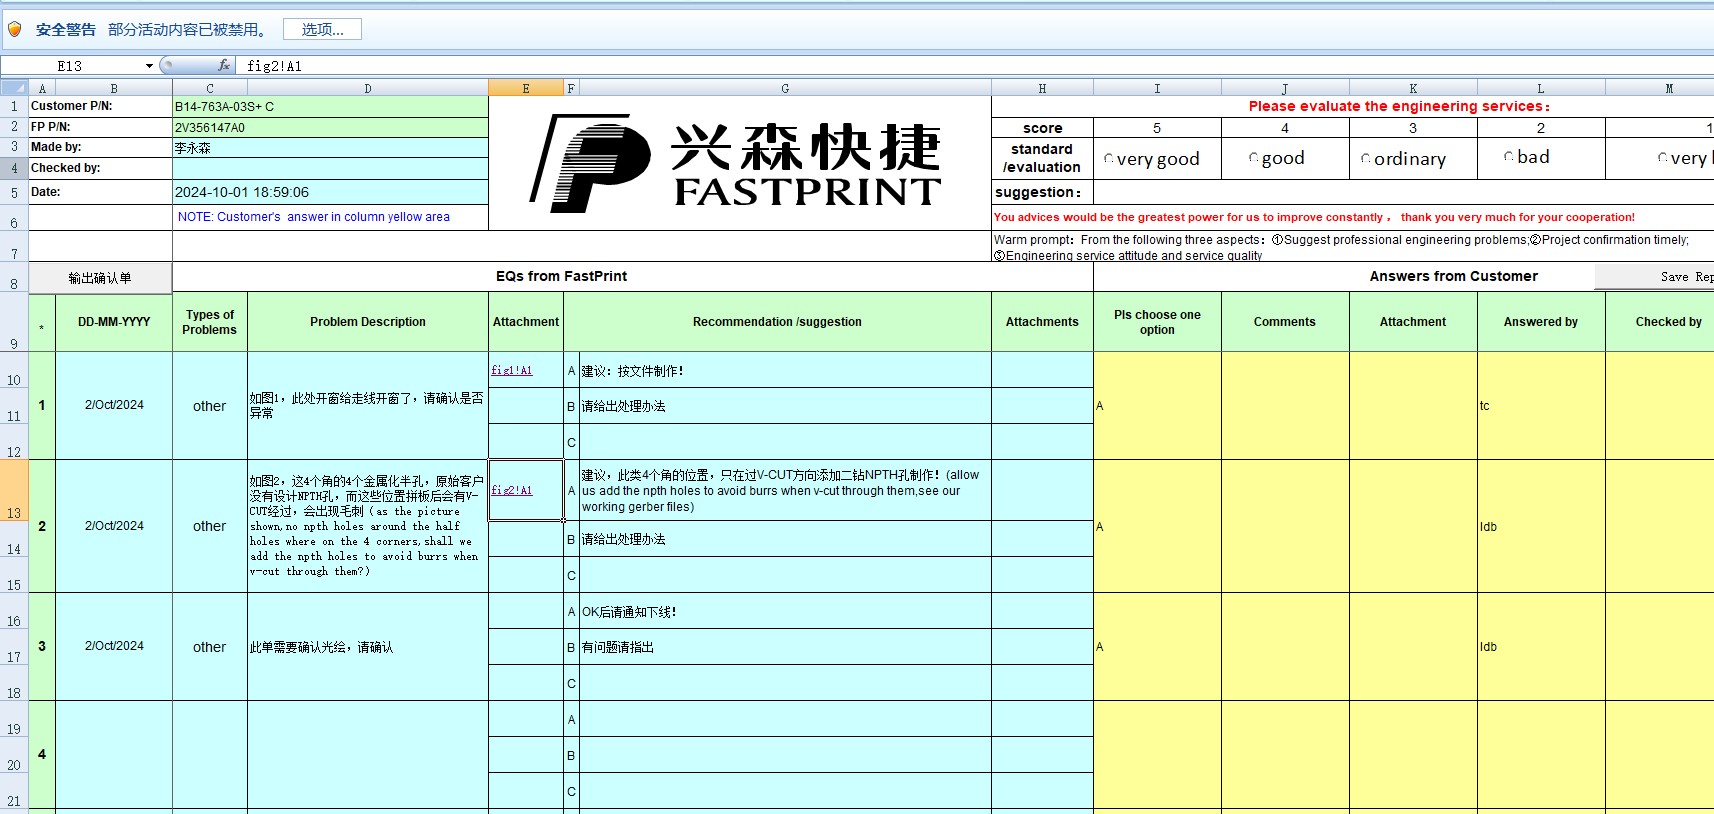
Task: Click item 2 problem description cell
Action: click(x=368, y=526)
